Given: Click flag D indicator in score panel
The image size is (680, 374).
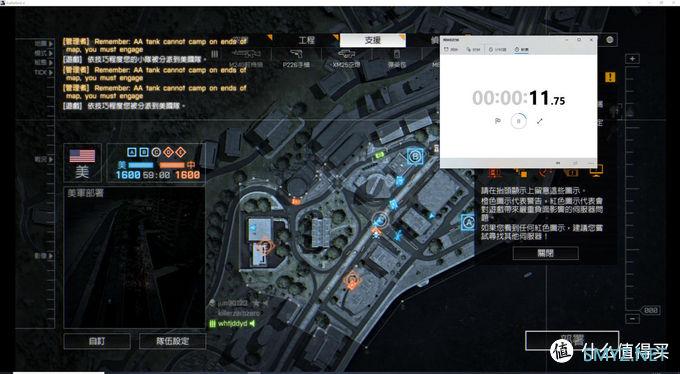Looking at the screenshot, I should [x=168, y=152].
